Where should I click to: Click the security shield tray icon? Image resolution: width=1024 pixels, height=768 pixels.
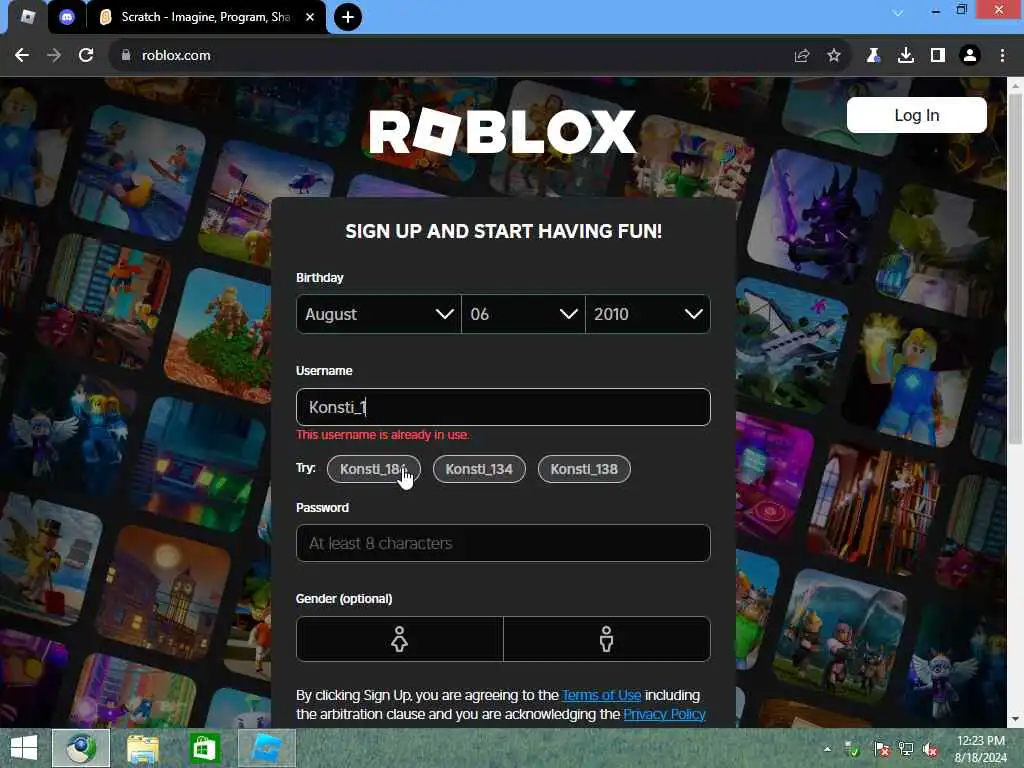coord(852,748)
